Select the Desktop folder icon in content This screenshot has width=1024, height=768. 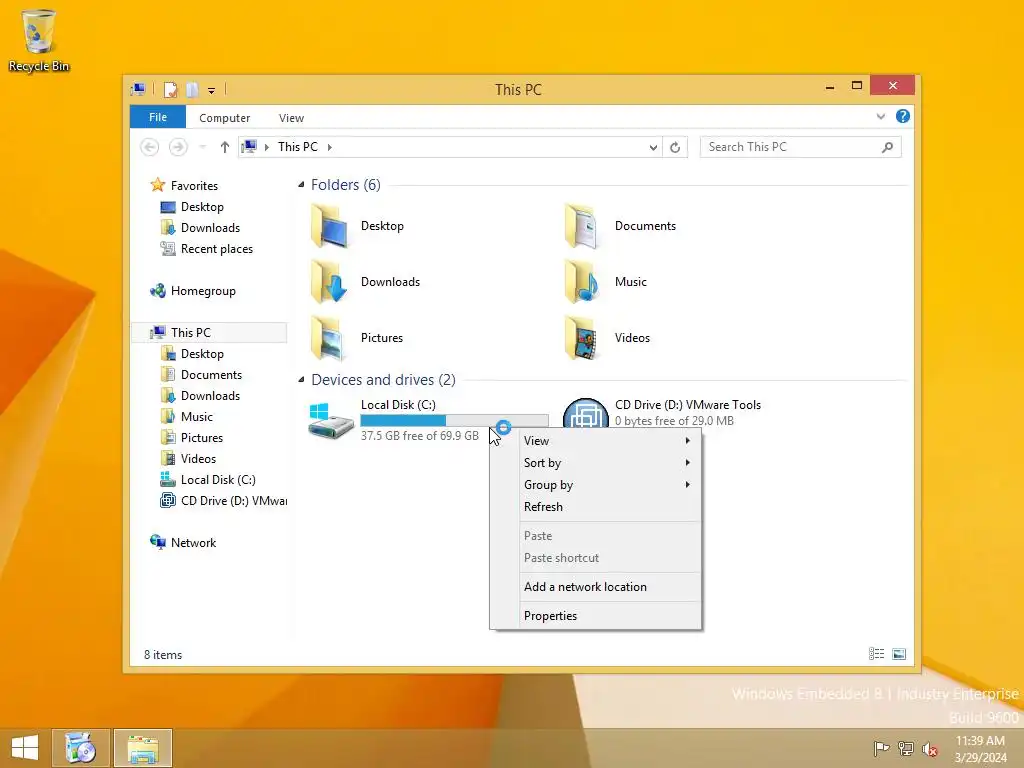(330, 226)
